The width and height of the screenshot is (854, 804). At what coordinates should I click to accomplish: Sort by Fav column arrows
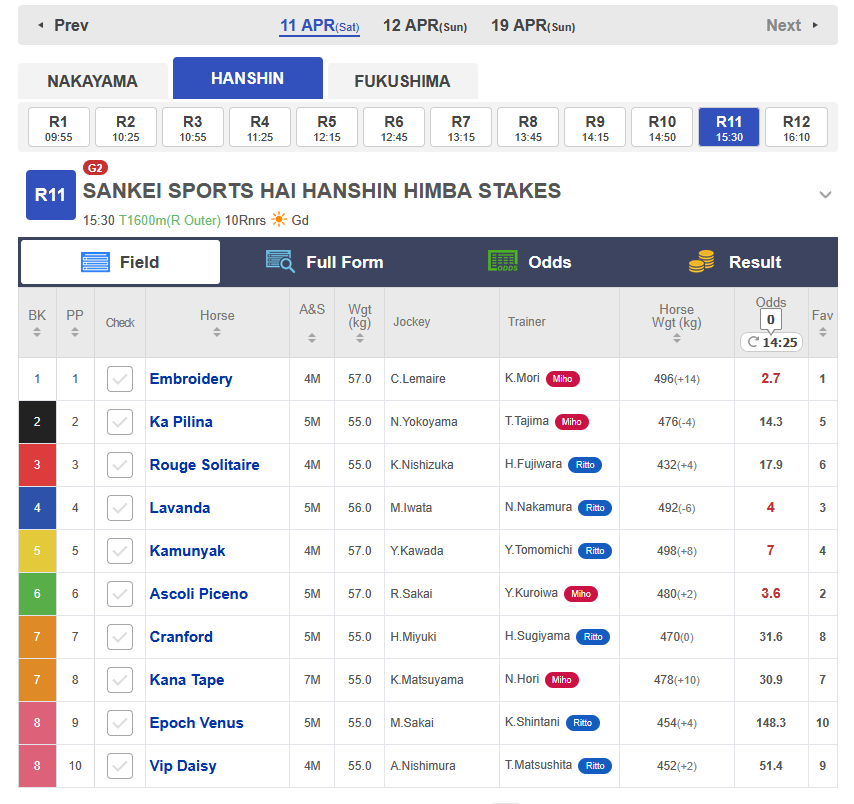pyautogui.click(x=822, y=332)
